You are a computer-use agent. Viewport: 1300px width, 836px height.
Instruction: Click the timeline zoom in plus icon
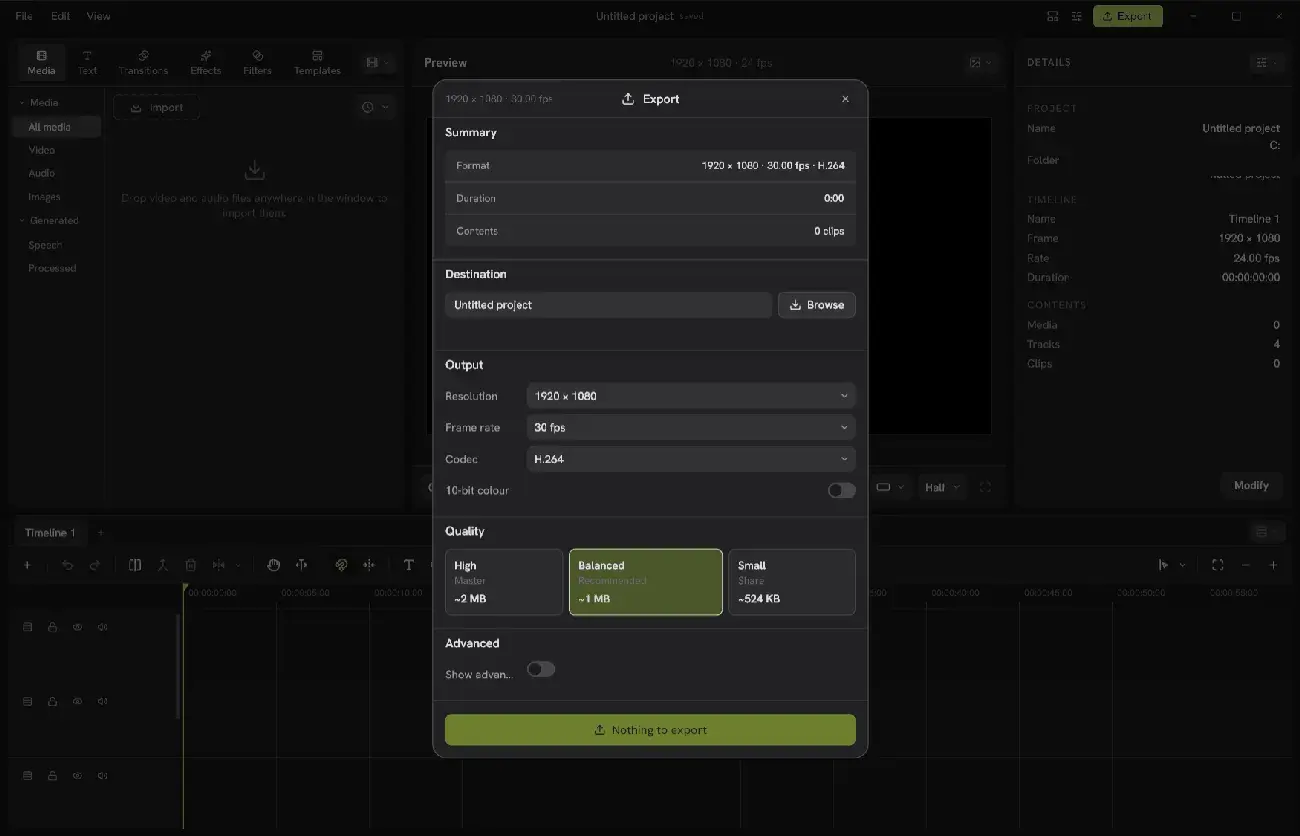[x=1273, y=565]
